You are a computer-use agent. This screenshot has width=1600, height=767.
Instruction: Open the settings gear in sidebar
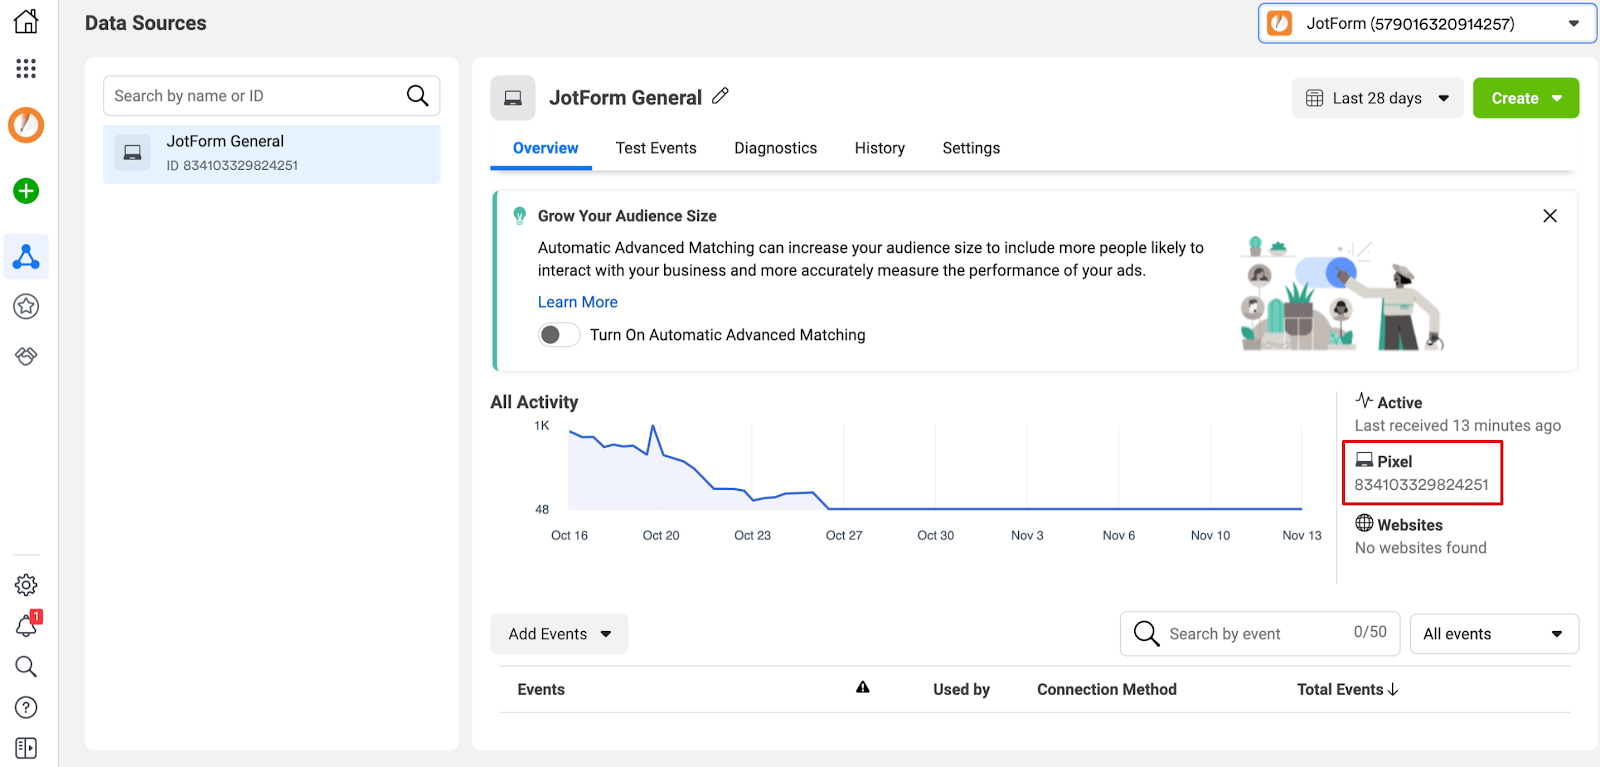pyautogui.click(x=26, y=585)
